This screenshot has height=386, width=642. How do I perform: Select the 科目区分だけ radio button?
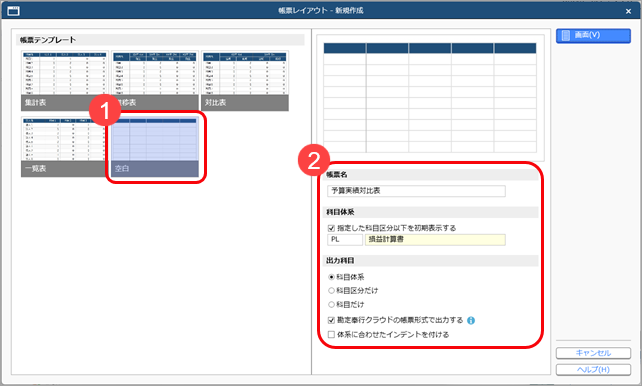tap(331, 291)
